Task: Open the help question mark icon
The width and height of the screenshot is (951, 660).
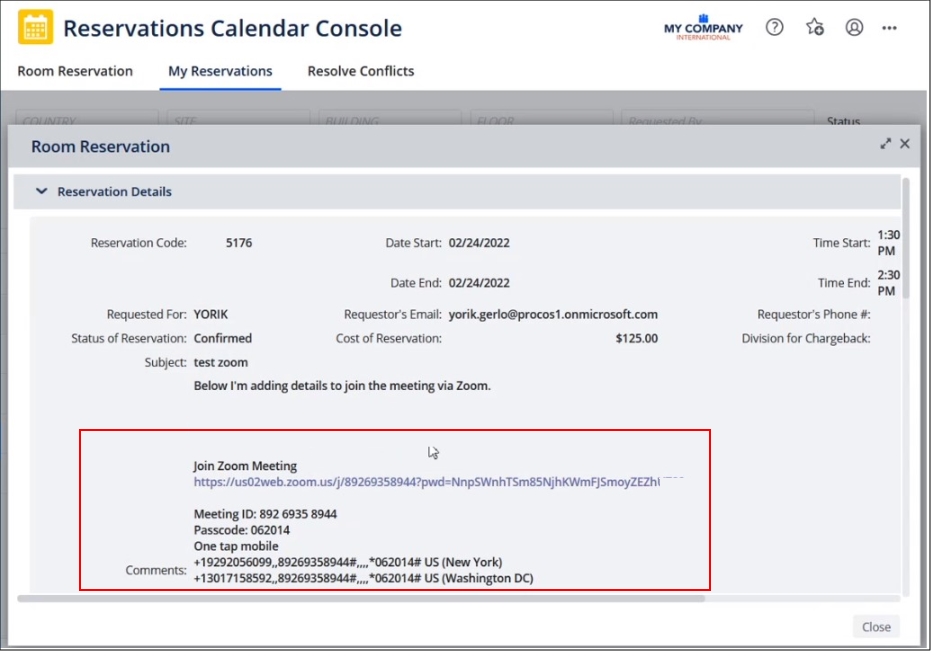Action: click(775, 27)
